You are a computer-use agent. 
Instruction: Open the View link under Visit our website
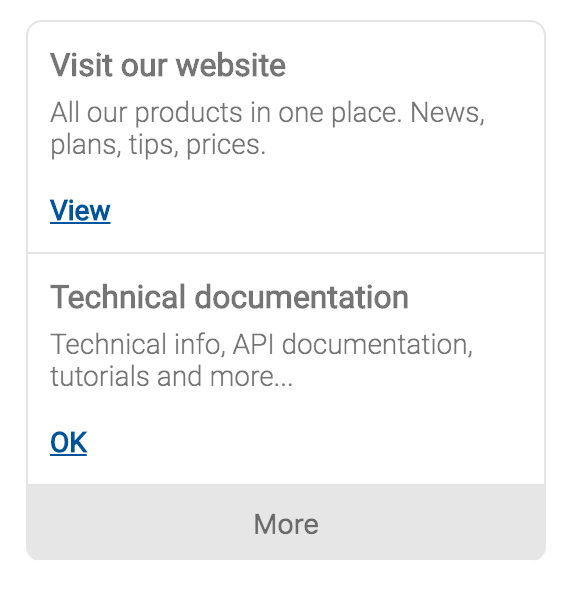(80, 210)
